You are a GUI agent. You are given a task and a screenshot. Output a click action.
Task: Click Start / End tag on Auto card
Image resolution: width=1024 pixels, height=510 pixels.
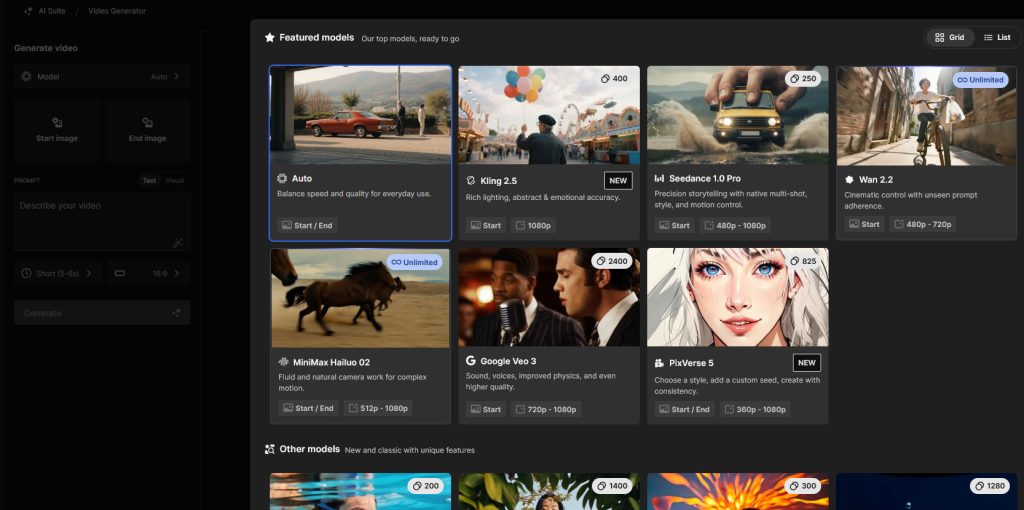pos(307,225)
